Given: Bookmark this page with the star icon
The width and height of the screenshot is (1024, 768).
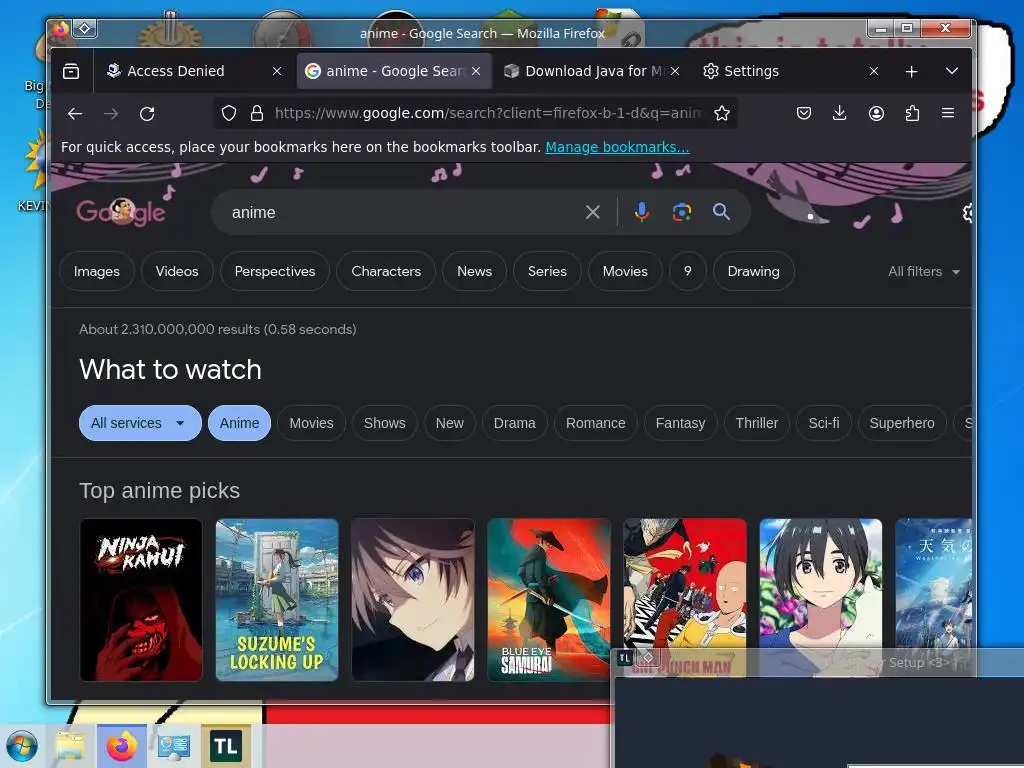Looking at the screenshot, I should click(x=722, y=114).
